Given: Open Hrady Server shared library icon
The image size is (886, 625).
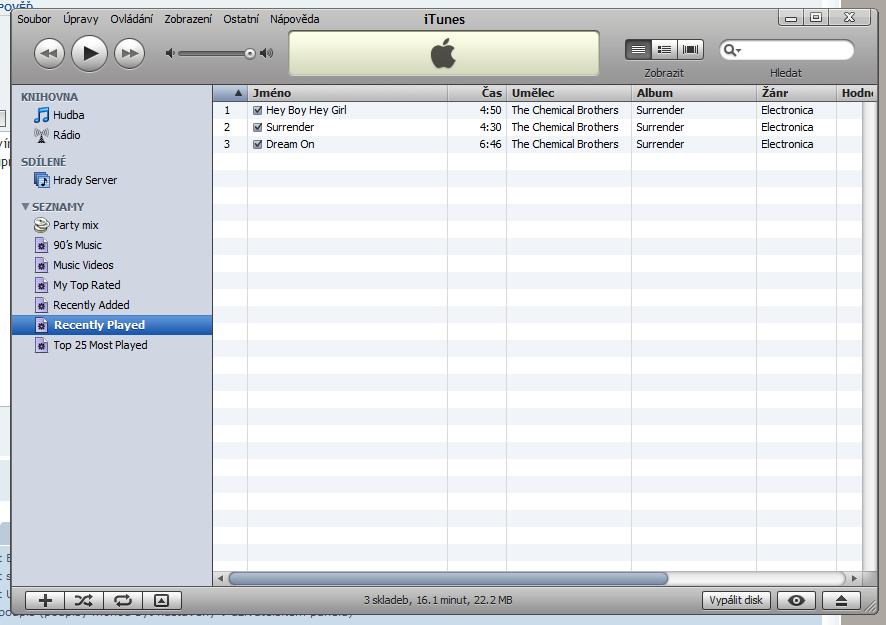Looking at the screenshot, I should [x=41, y=180].
